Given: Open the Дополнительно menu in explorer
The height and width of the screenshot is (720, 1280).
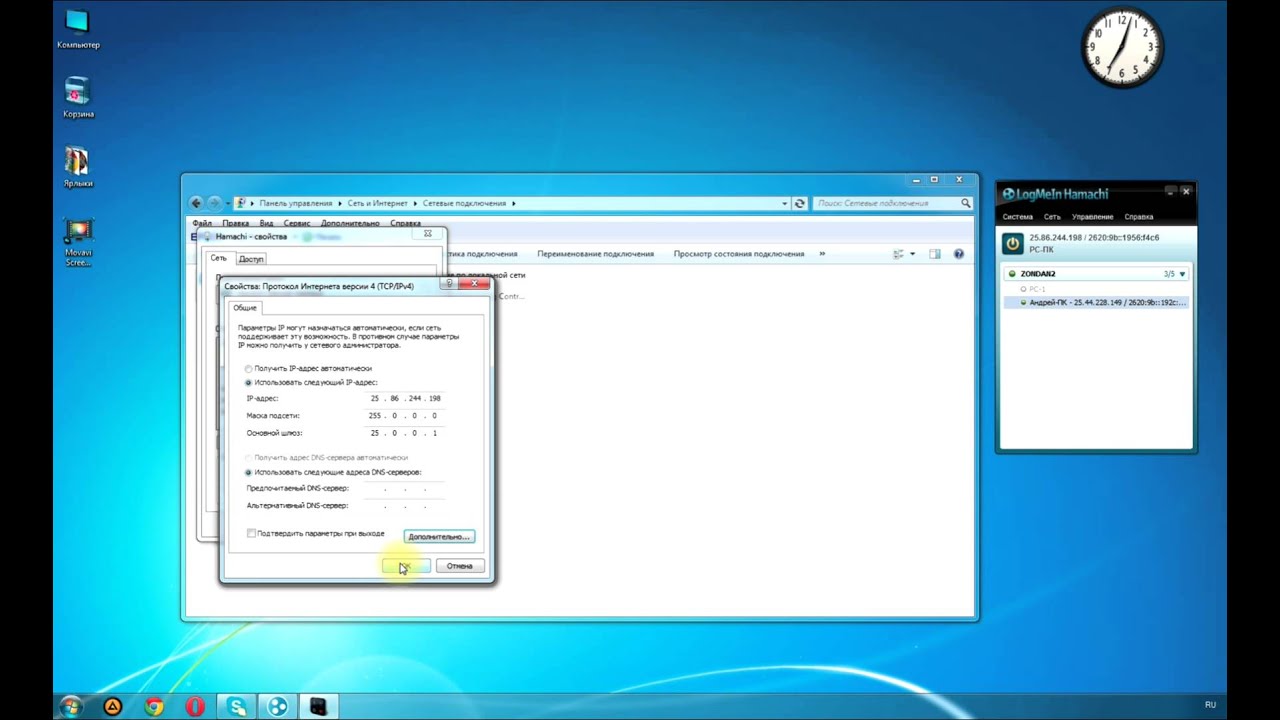Looking at the screenshot, I should pyautogui.click(x=350, y=224).
